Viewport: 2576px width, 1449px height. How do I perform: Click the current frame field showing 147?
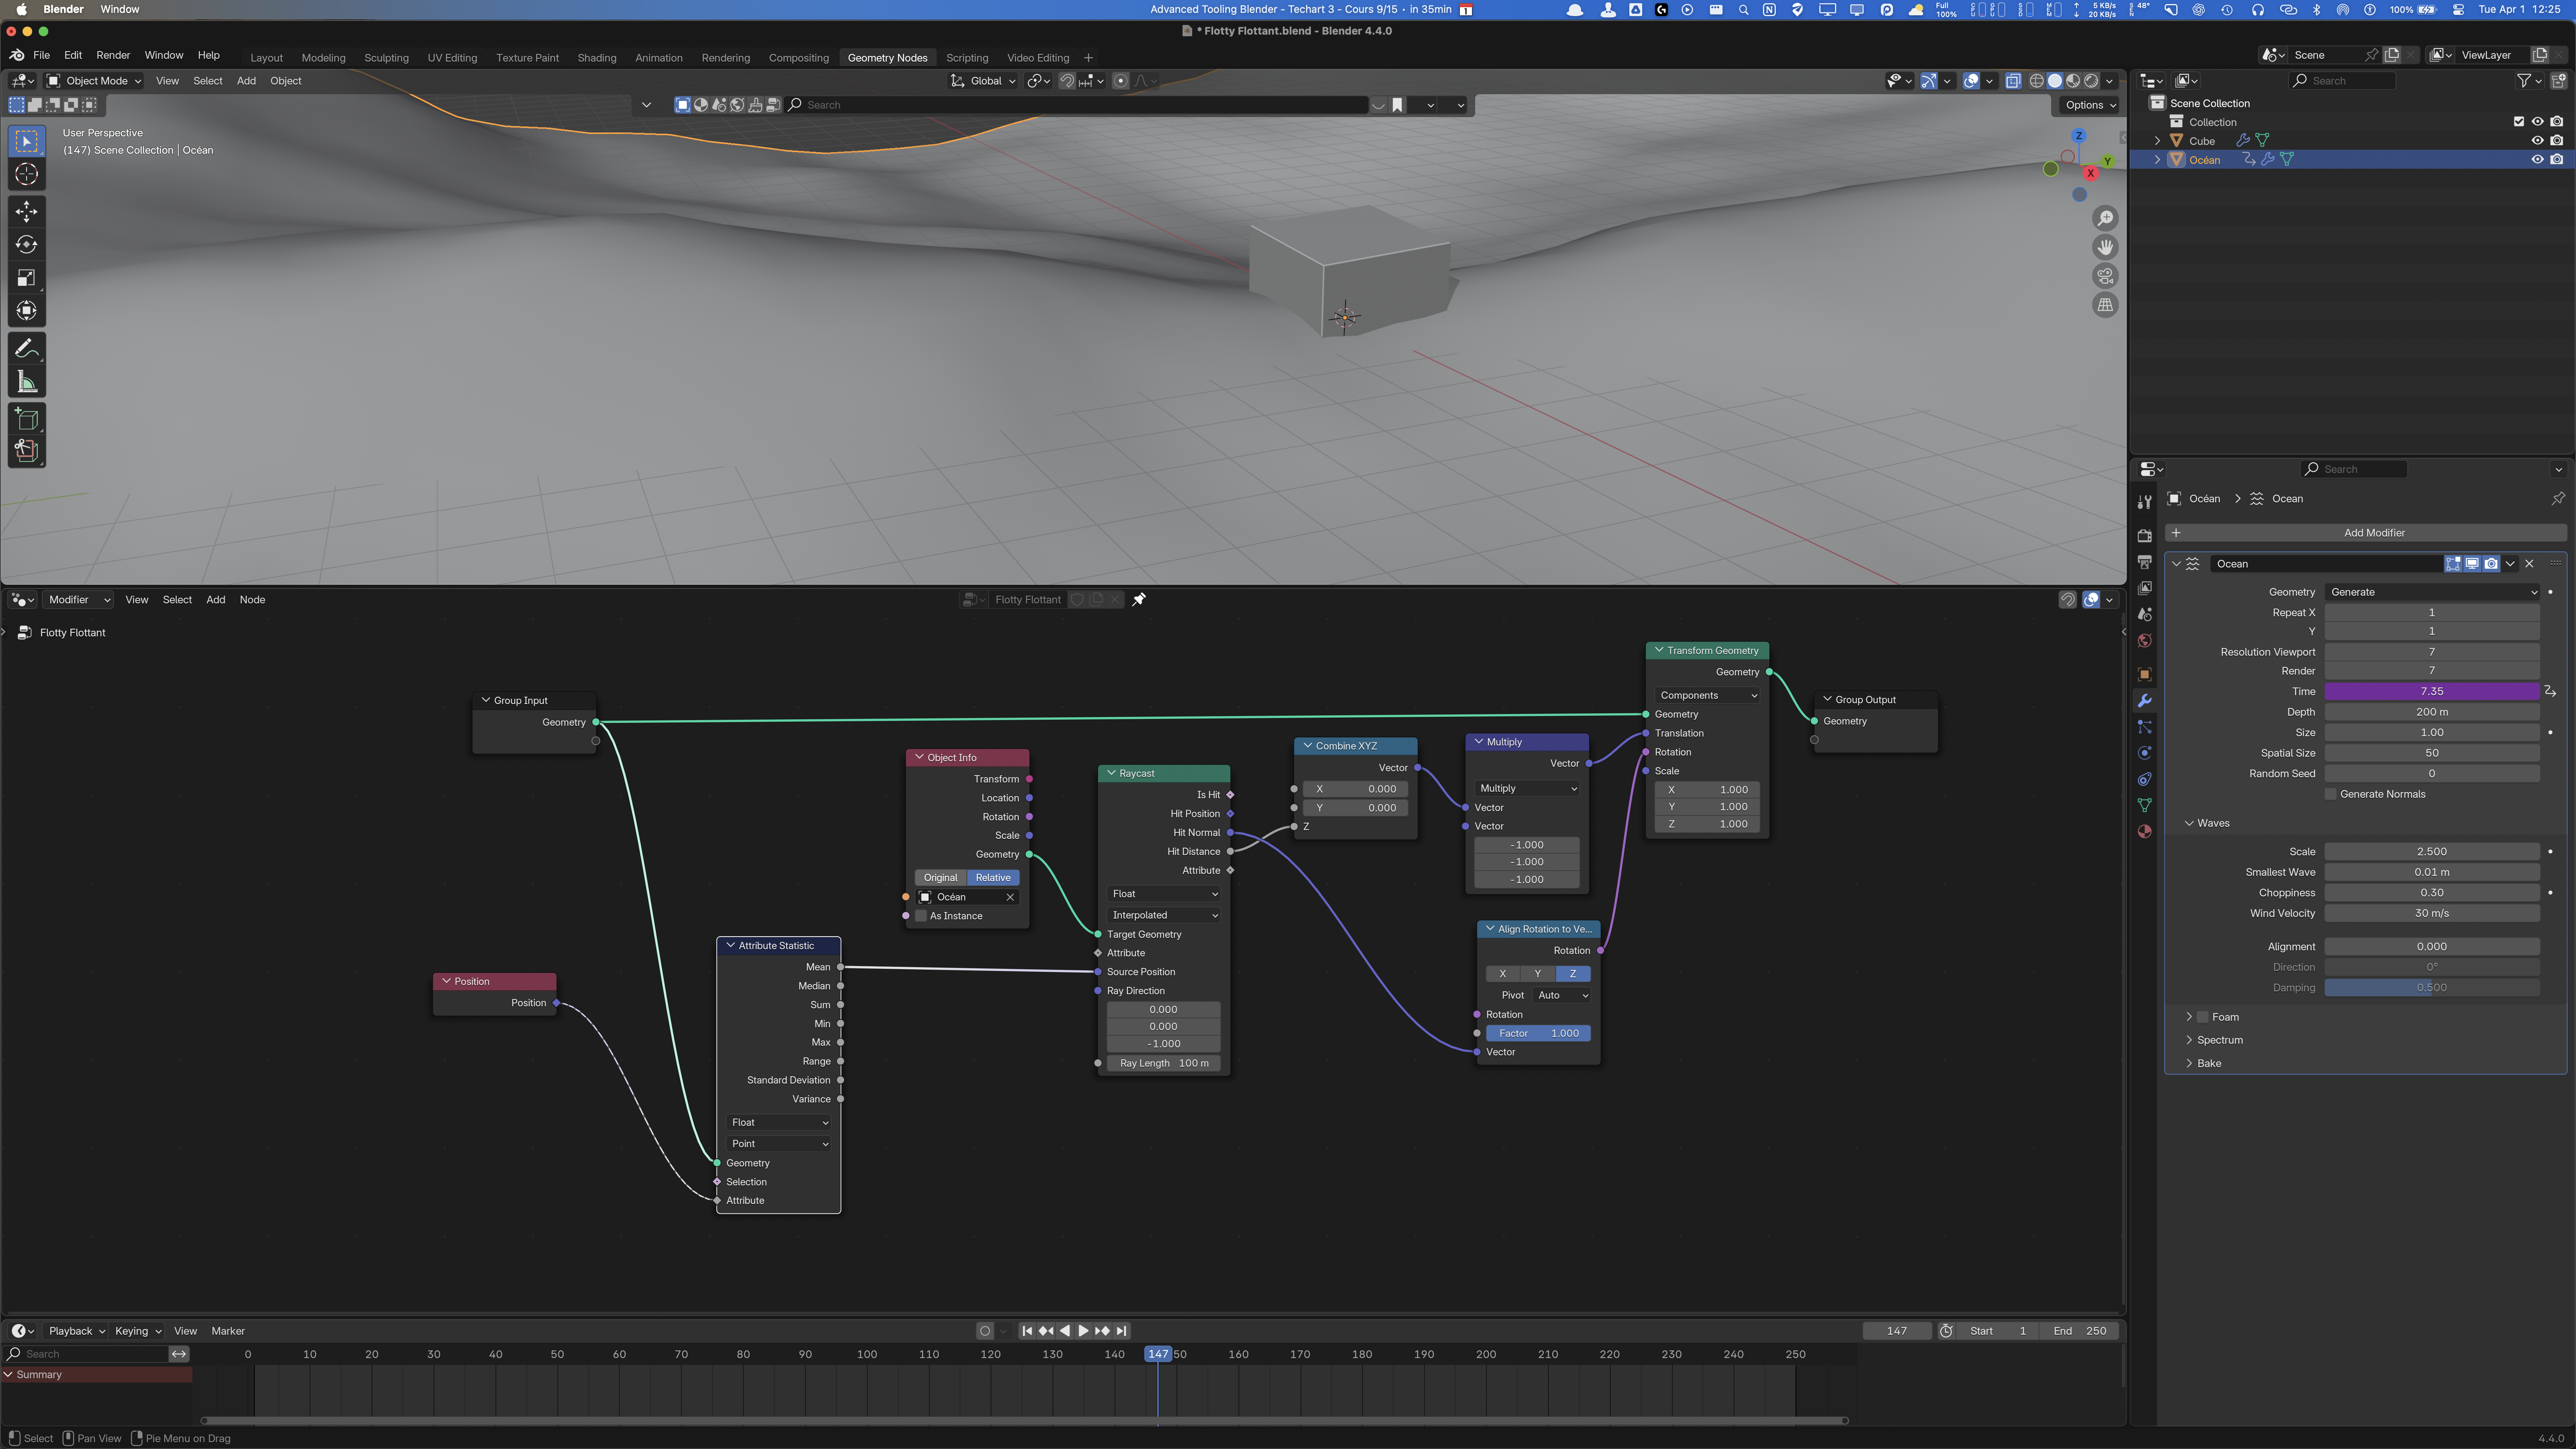(x=1896, y=1331)
